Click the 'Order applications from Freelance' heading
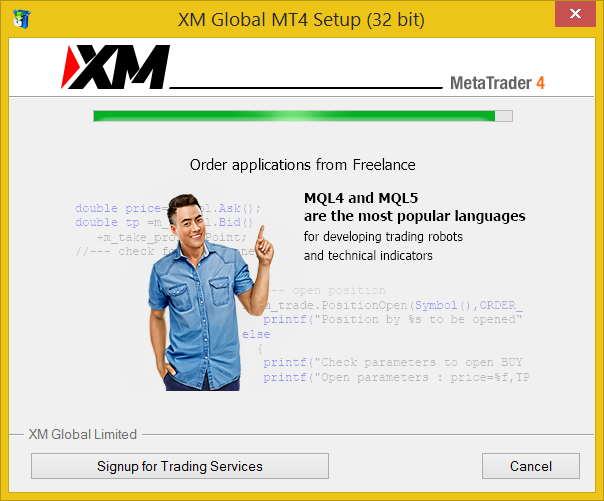Viewport: 604px width, 501px height. [x=303, y=165]
